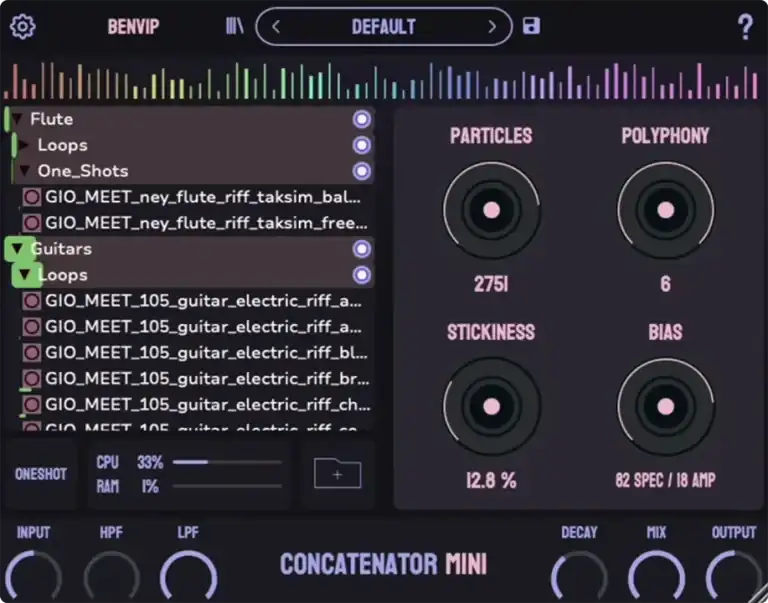Click the ONESHOT mode button

pyautogui.click(x=41, y=474)
